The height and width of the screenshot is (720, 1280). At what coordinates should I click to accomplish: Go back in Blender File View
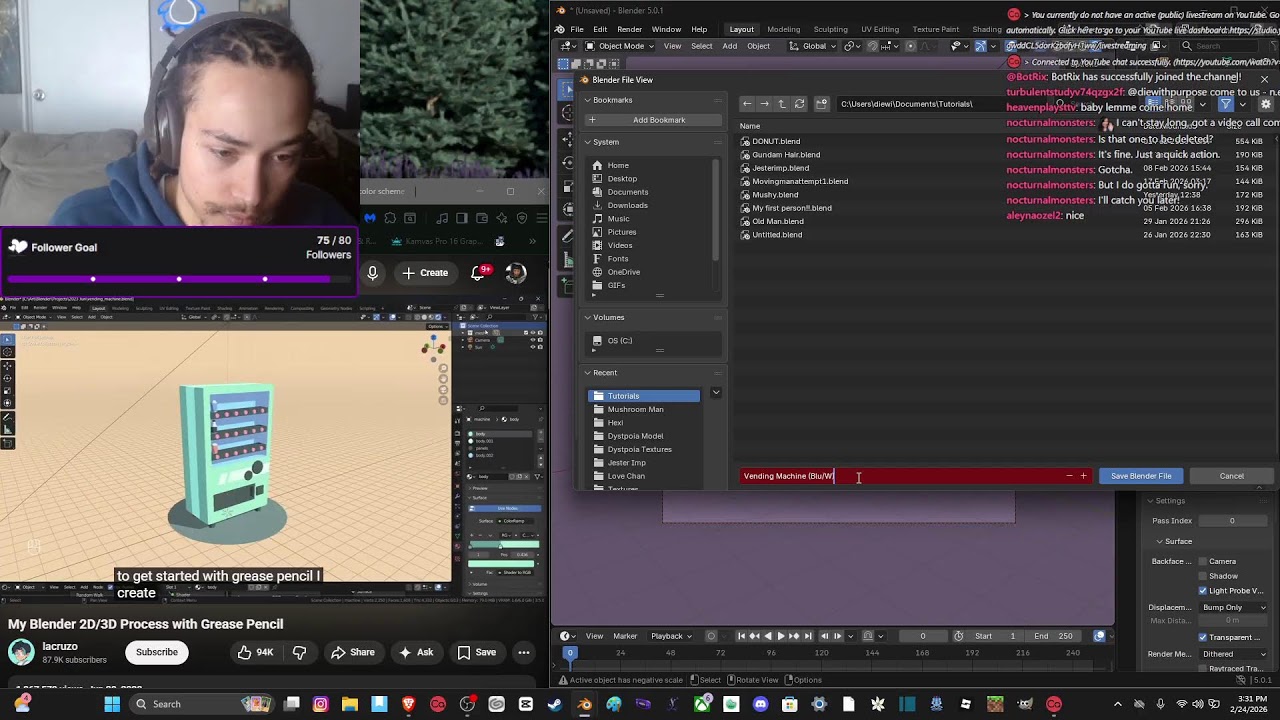(747, 104)
